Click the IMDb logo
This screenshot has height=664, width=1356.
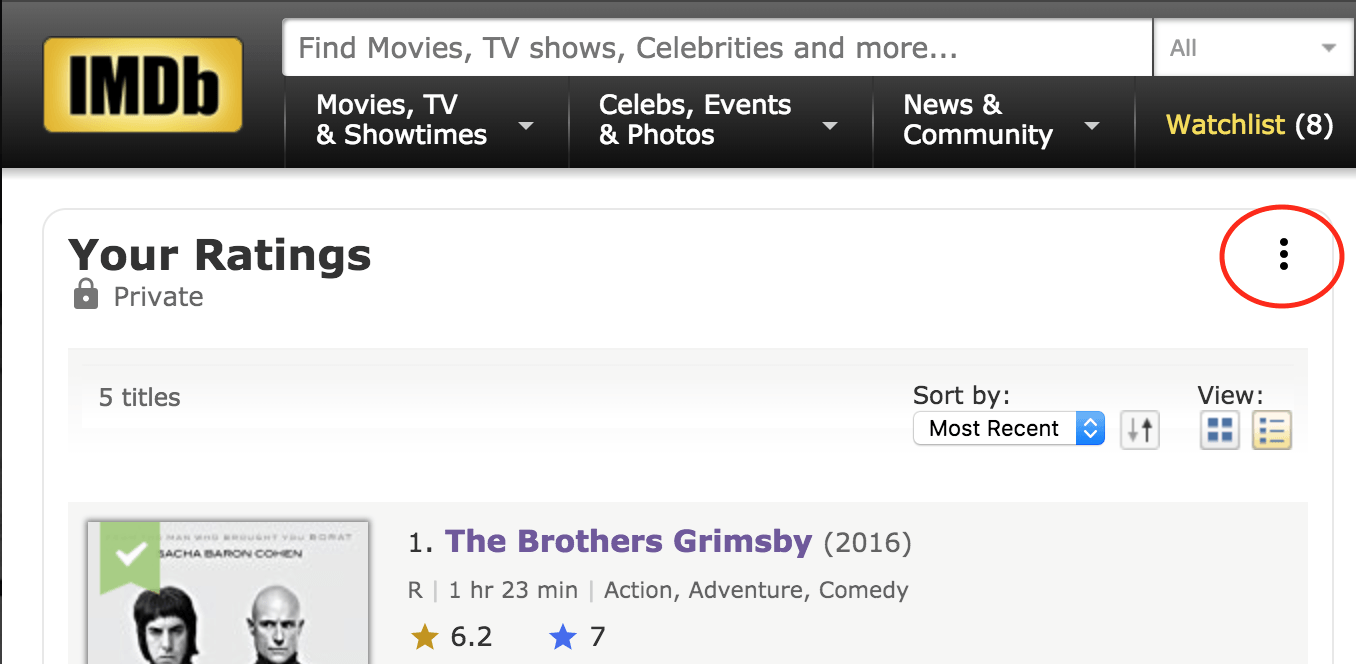[143, 85]
